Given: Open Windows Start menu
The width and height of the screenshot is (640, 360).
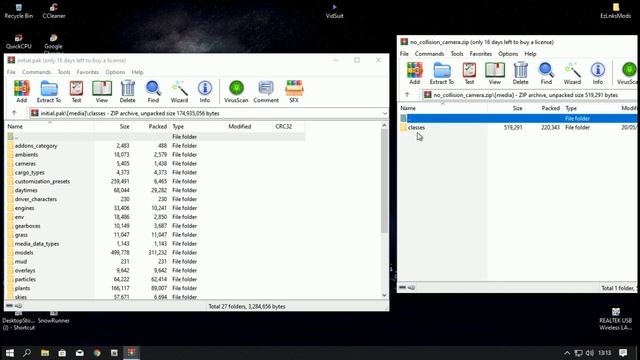Looking at the screenshot, I should click(9, 353).
